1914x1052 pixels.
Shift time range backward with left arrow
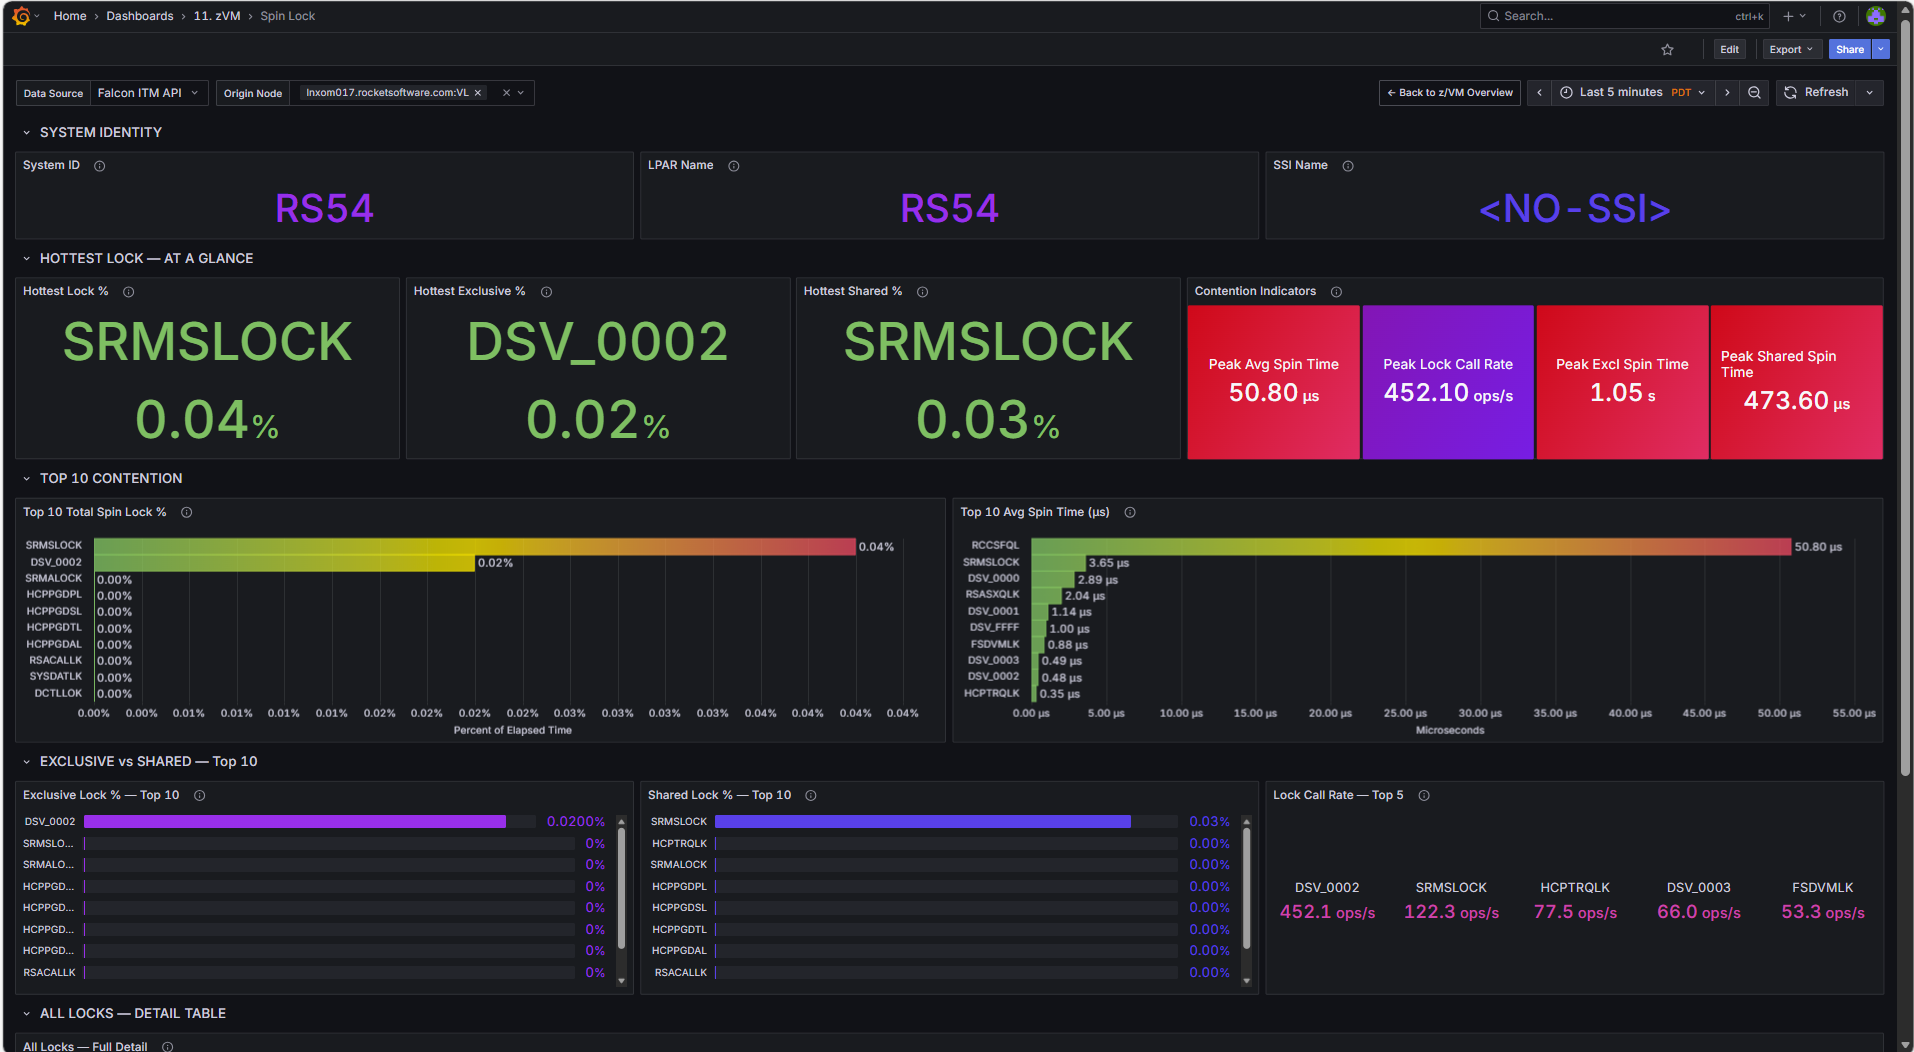click(x=1539, y=92)
